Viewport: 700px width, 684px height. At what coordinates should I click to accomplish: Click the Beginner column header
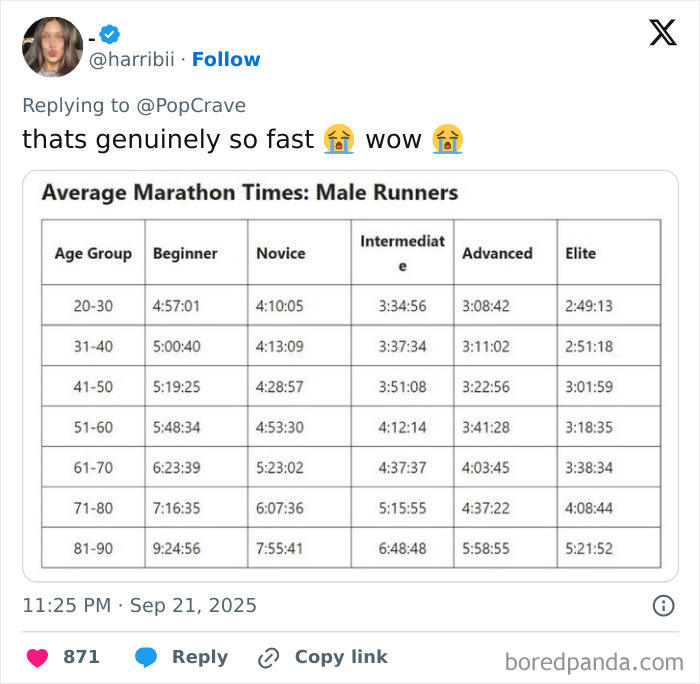(185, 253)
